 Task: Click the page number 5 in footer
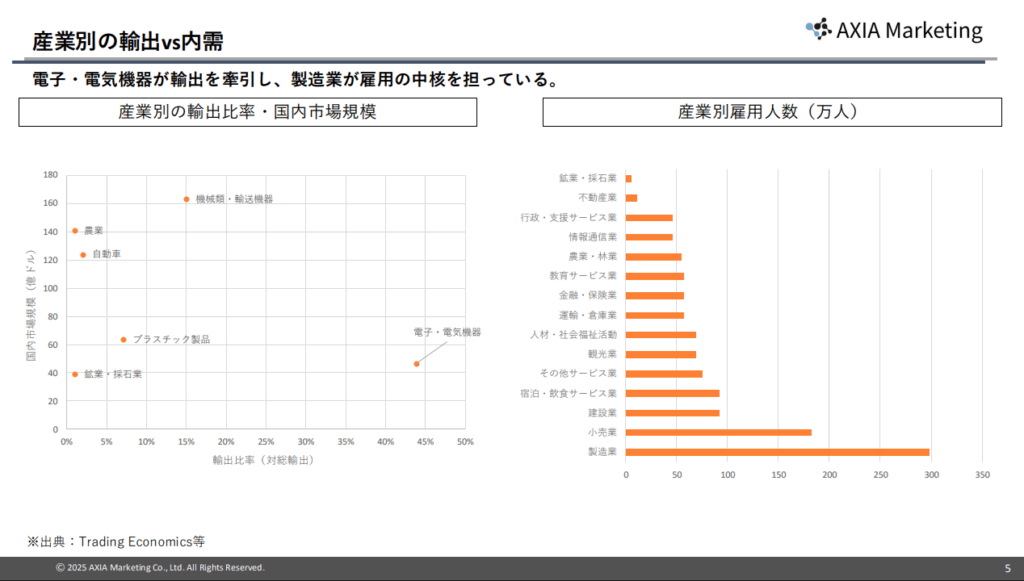click(1007, 568)
